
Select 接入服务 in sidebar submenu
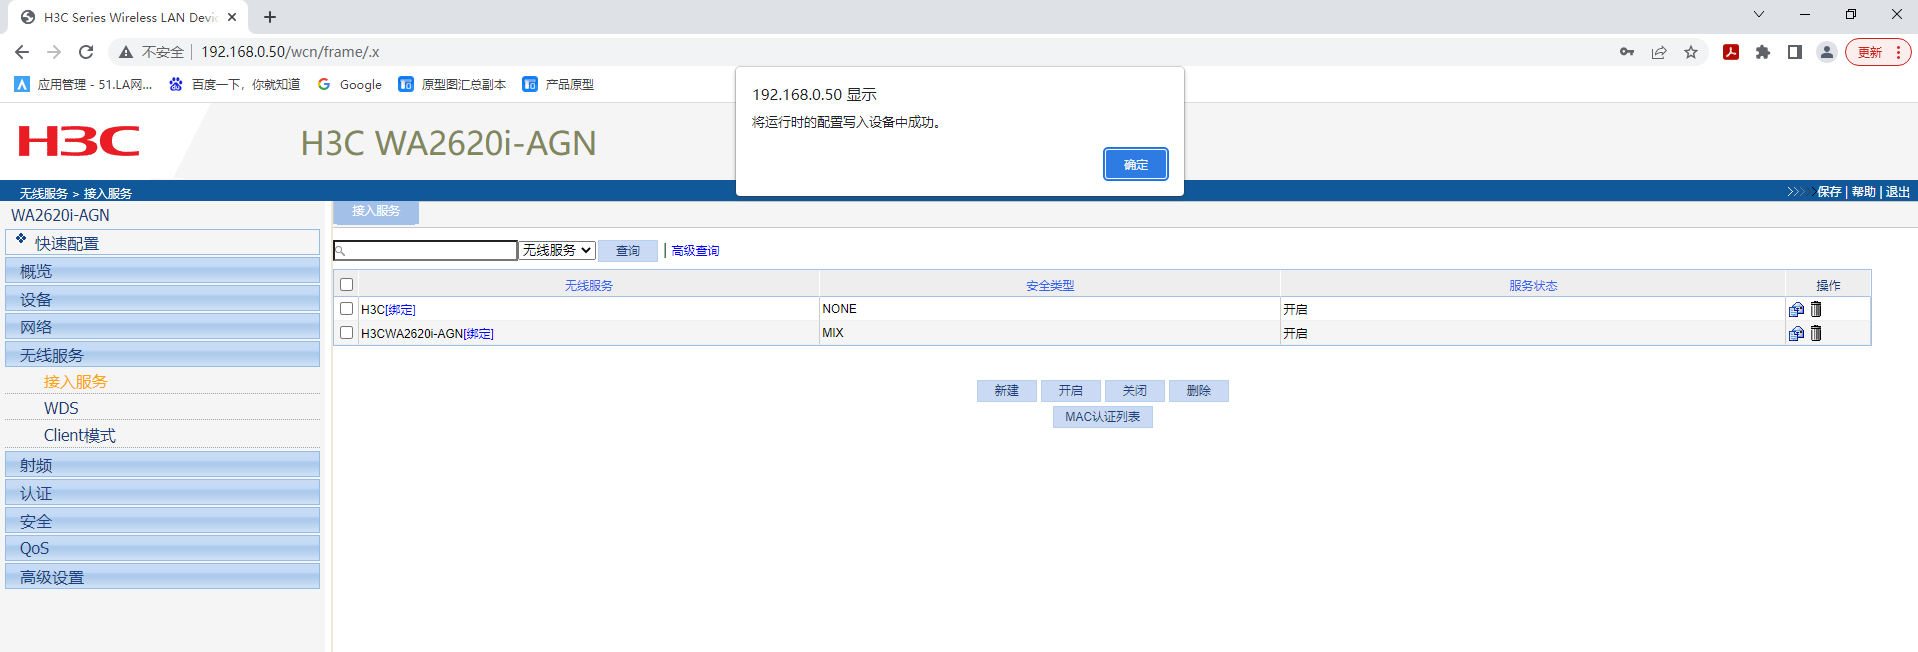click(x=76, y=382)
